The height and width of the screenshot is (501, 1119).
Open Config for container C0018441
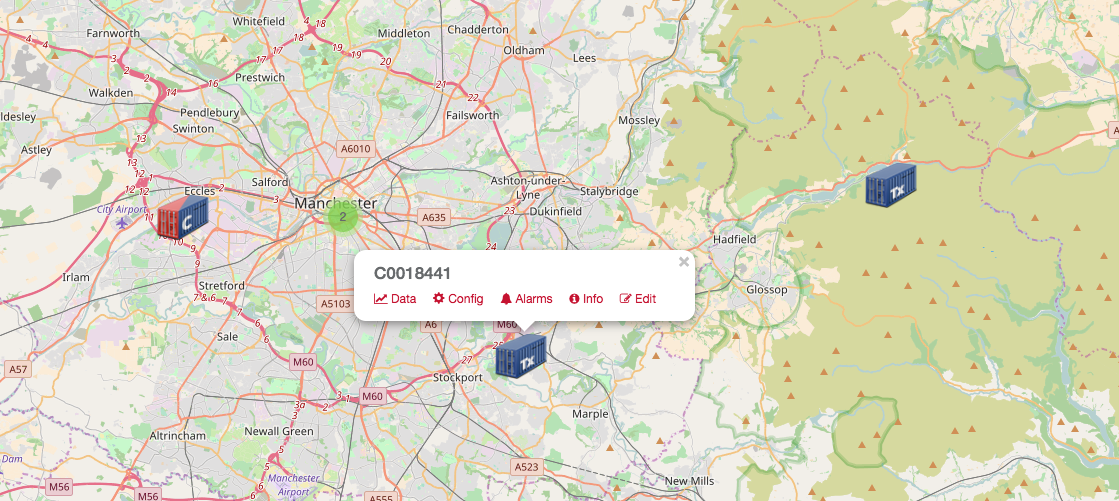click(x=458, y=299)
